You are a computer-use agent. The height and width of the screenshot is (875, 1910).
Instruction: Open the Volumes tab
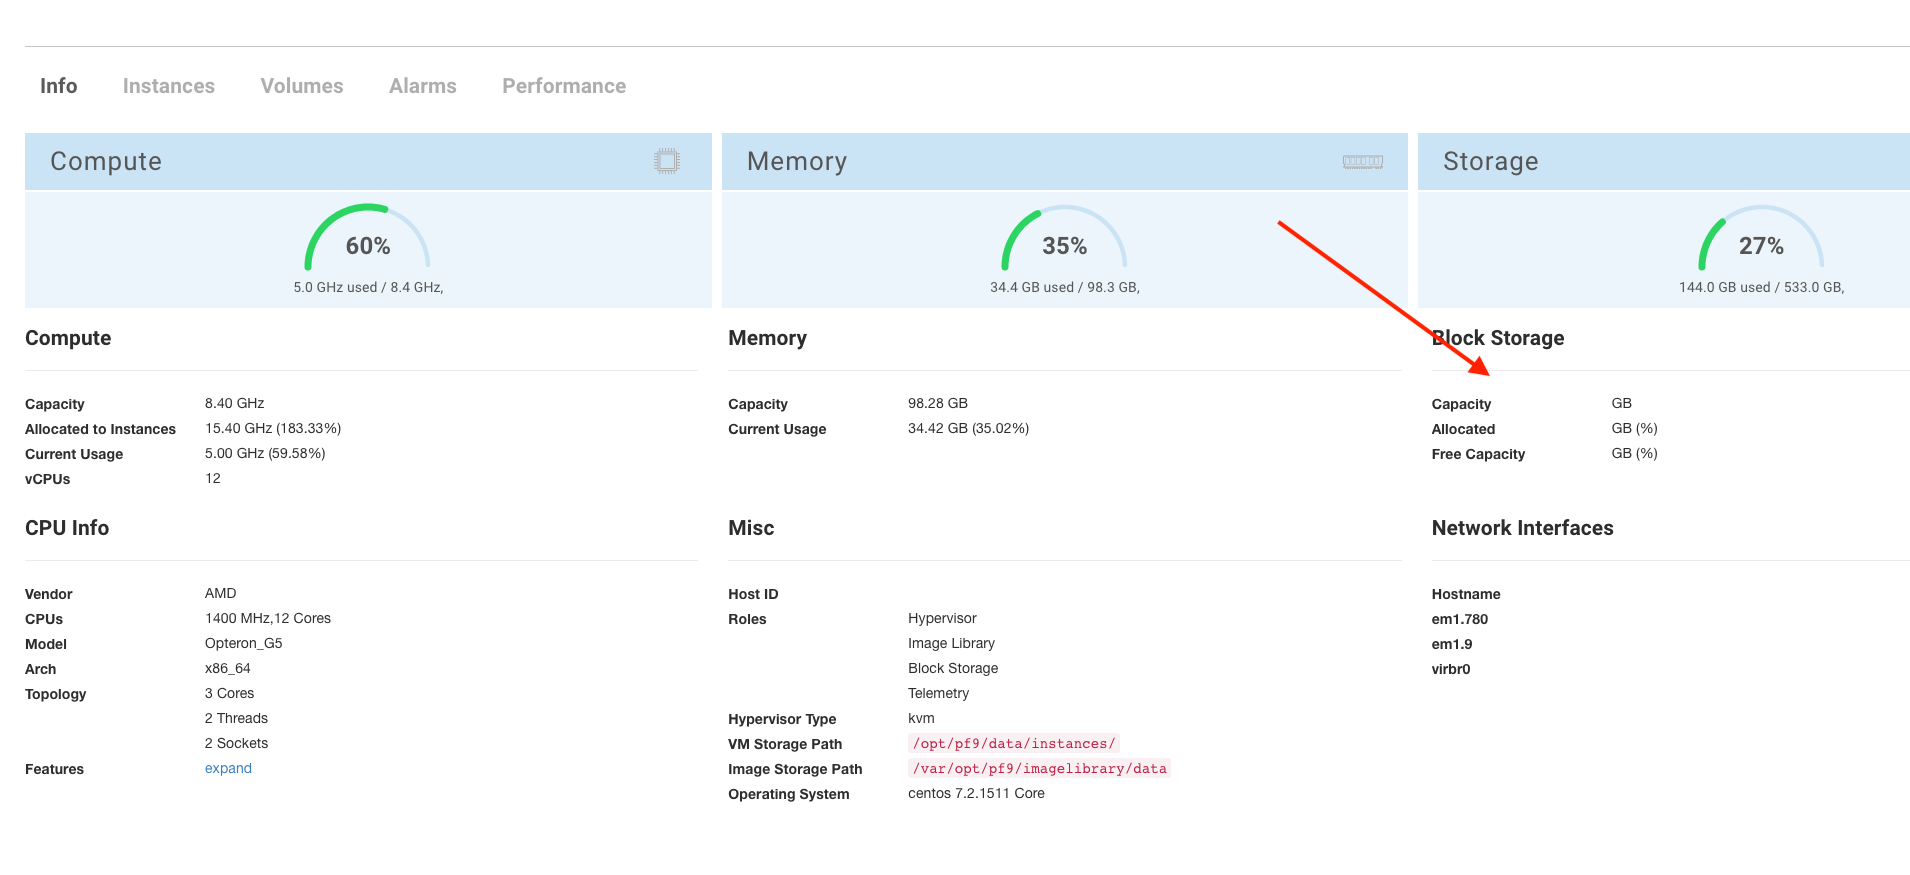point(302,86)
